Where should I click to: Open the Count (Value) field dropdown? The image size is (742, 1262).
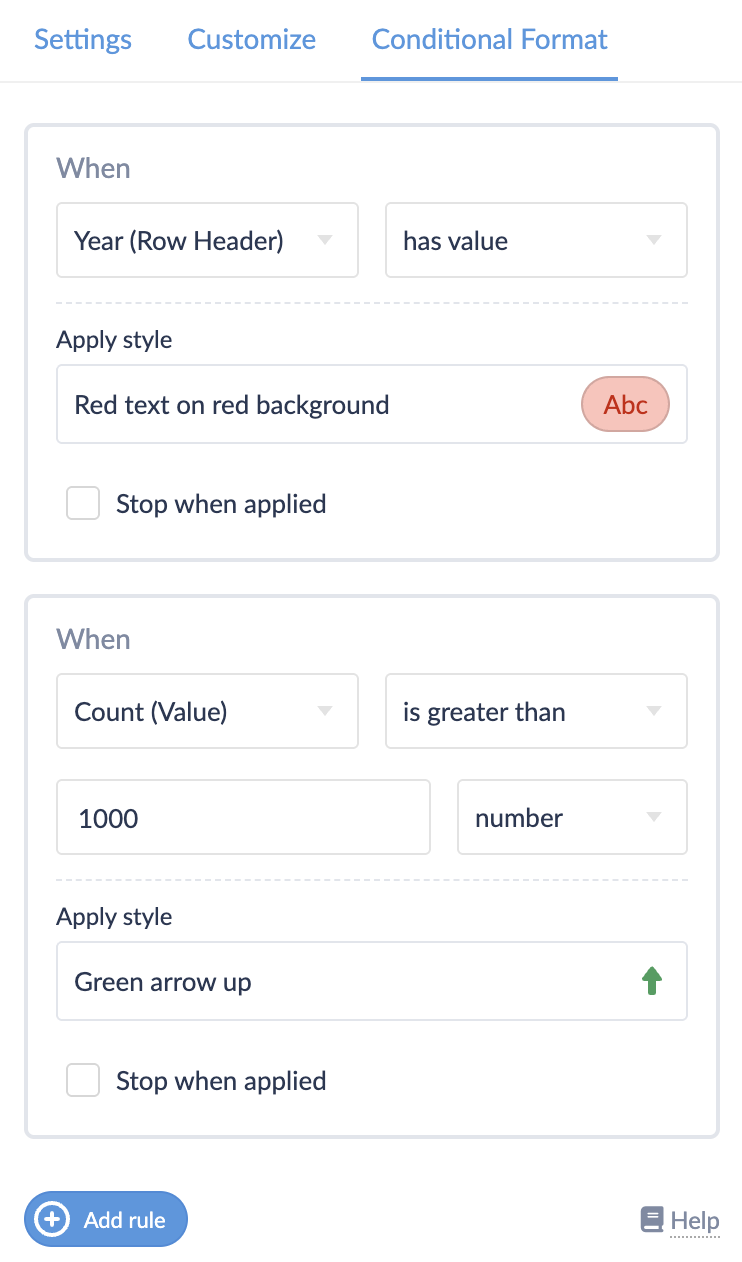click(207, 711)
